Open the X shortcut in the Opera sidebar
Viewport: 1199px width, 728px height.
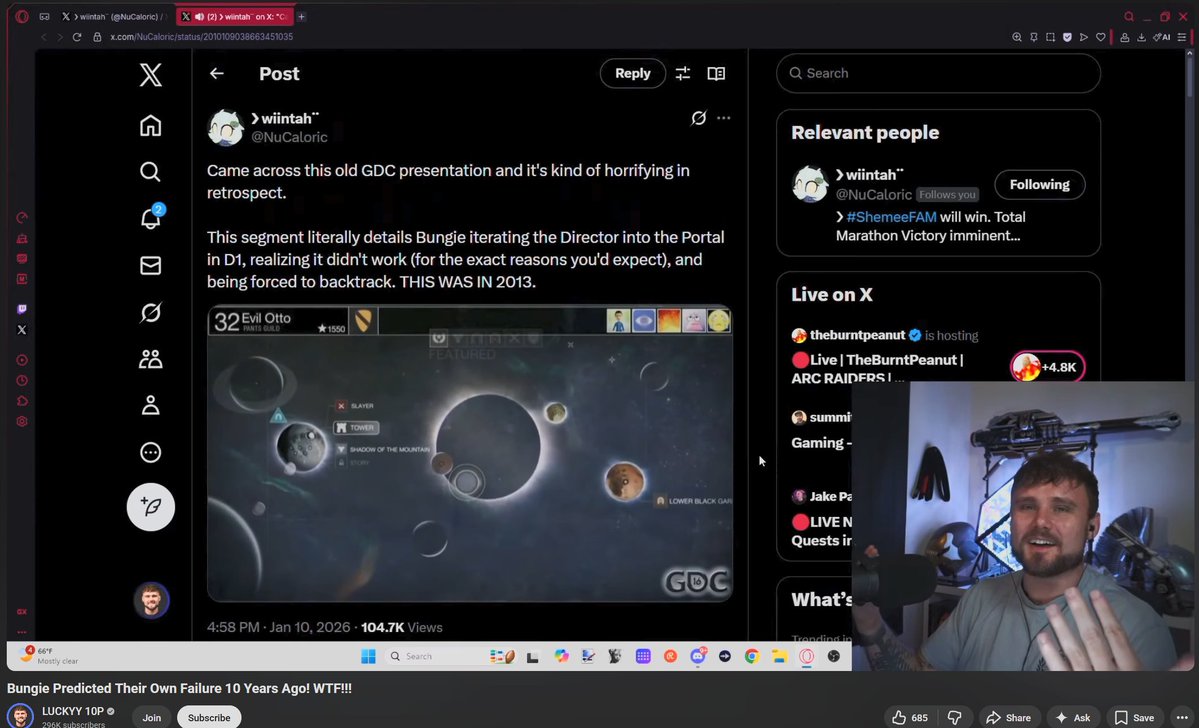pyautogui.click(x=21, y=330)
